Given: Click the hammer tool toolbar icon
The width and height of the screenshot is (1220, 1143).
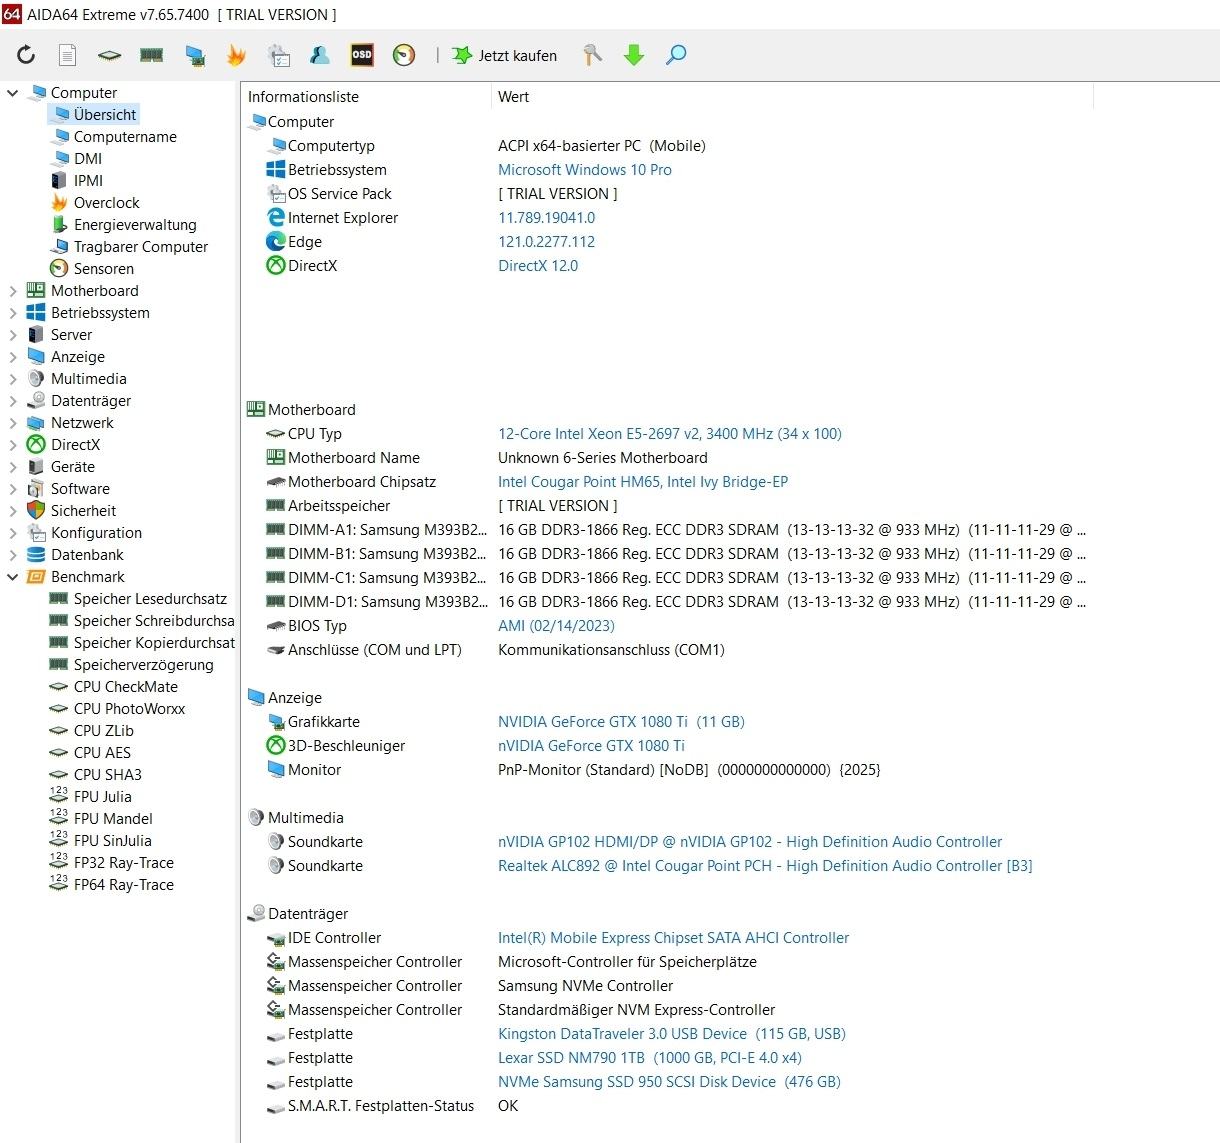Looking at the screenshot, I should (x=592, y=55).
